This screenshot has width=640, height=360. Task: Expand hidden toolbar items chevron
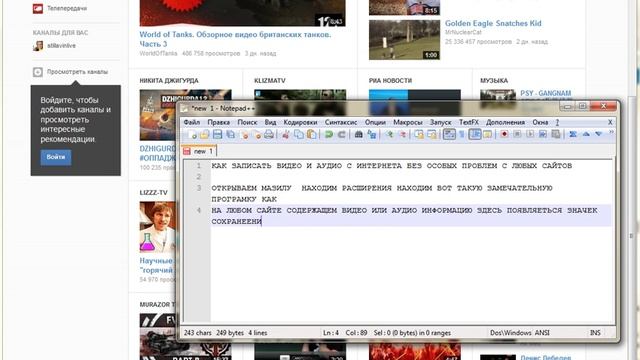tap(611, 132)
